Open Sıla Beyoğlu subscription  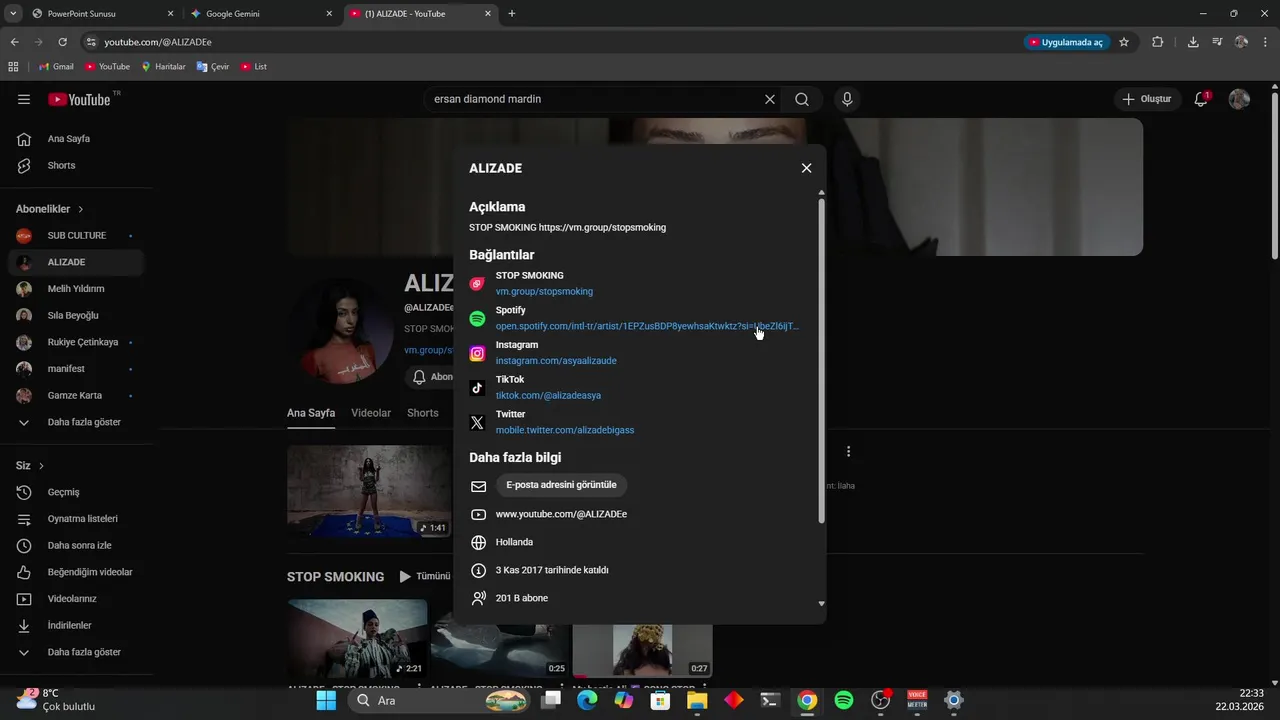point(76,315)
